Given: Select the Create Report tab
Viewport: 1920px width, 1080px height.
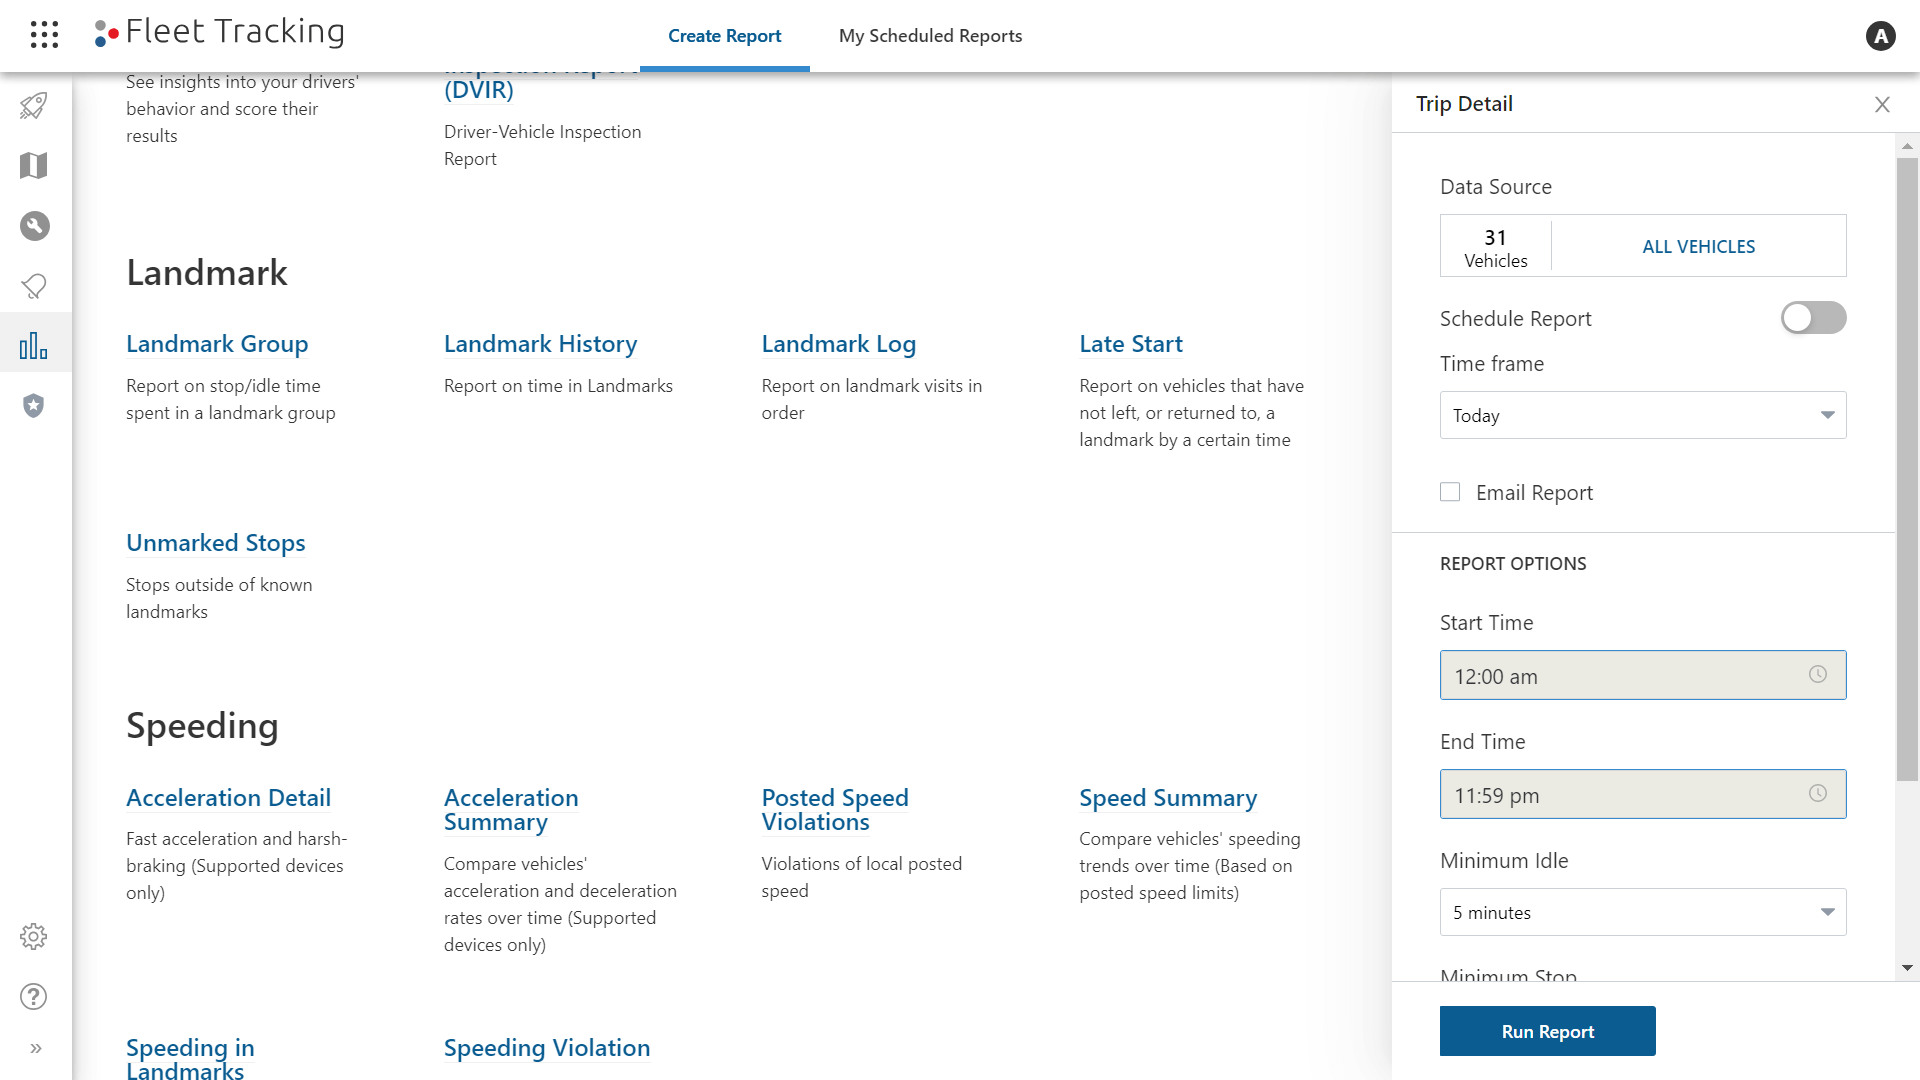Looking at the screenshot, I should (724, 36).
